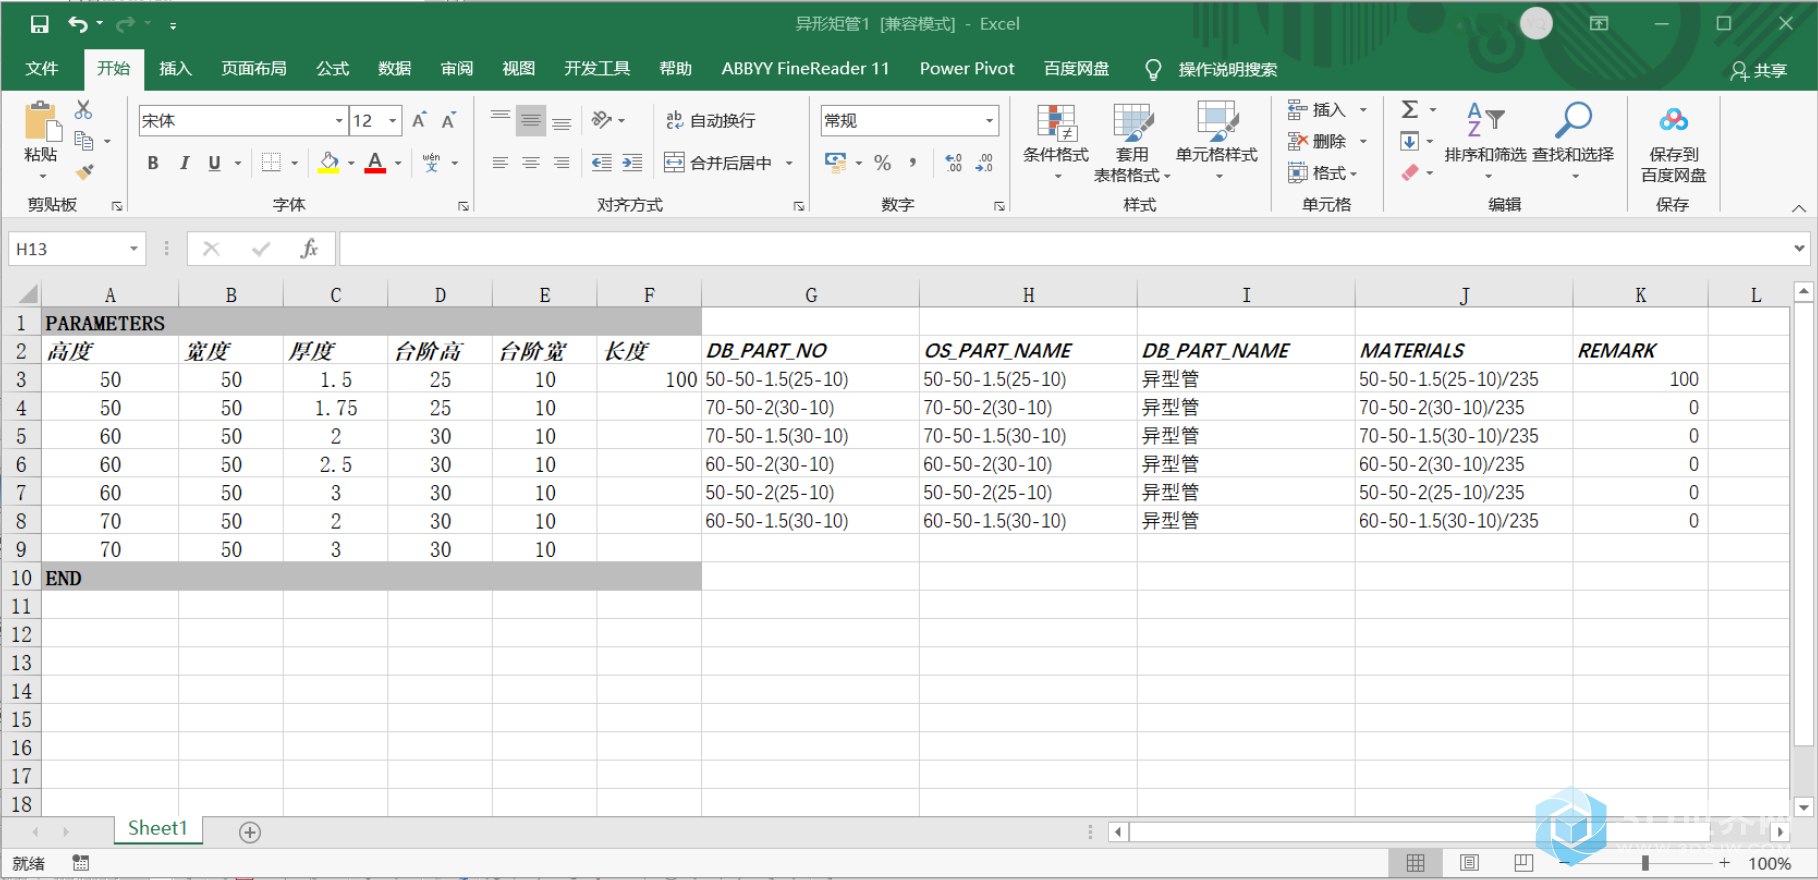Viewport: 1818px width, 880px height.
Task: Open the Find and Select magnifier
Action: pos(1573,121)
